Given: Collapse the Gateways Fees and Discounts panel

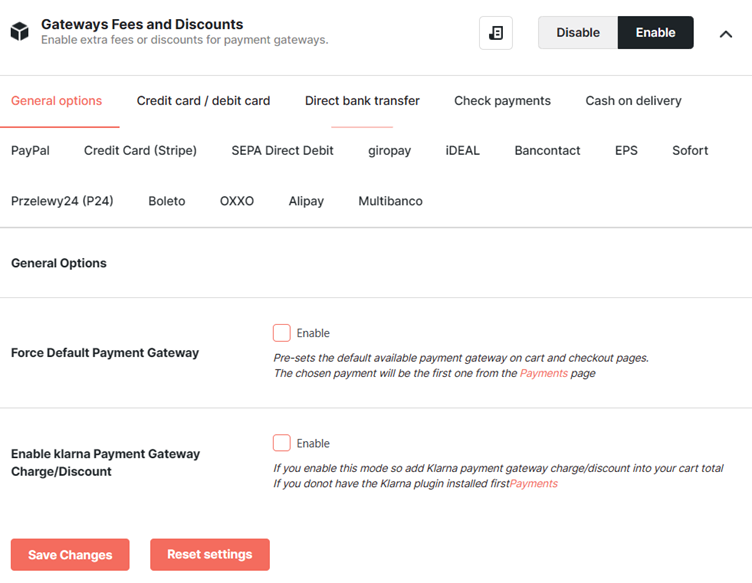Looking at the screenshot, I should tap(726, 34).
